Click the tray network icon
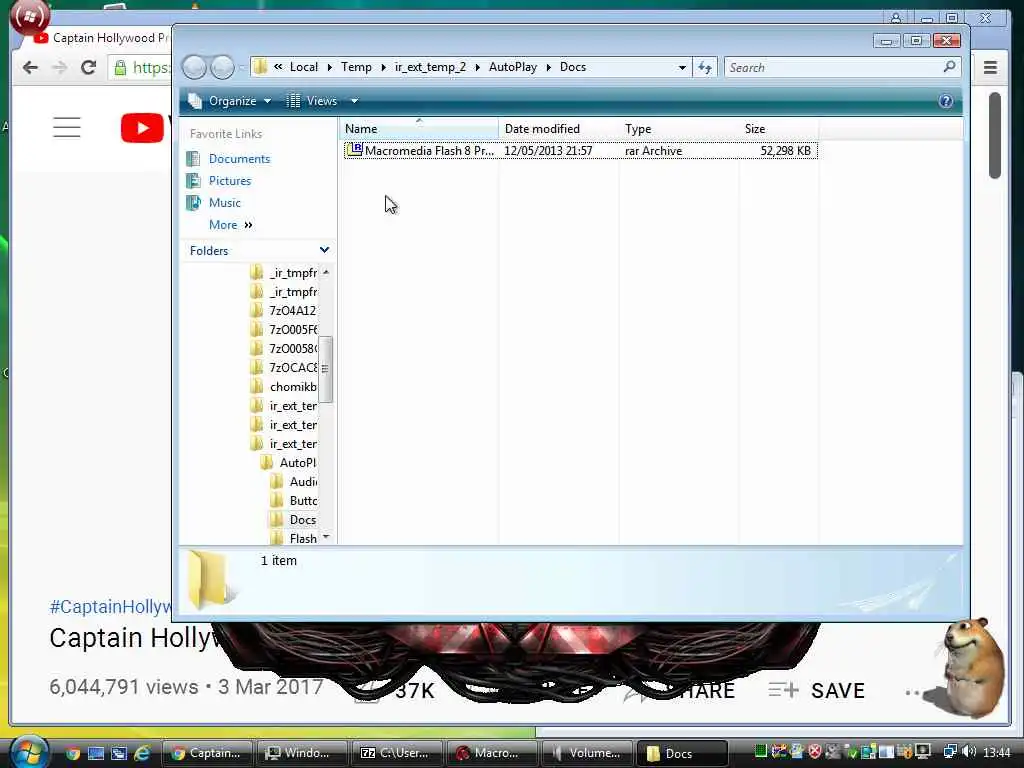1024x768 pixels. click(x=950, y=752)
